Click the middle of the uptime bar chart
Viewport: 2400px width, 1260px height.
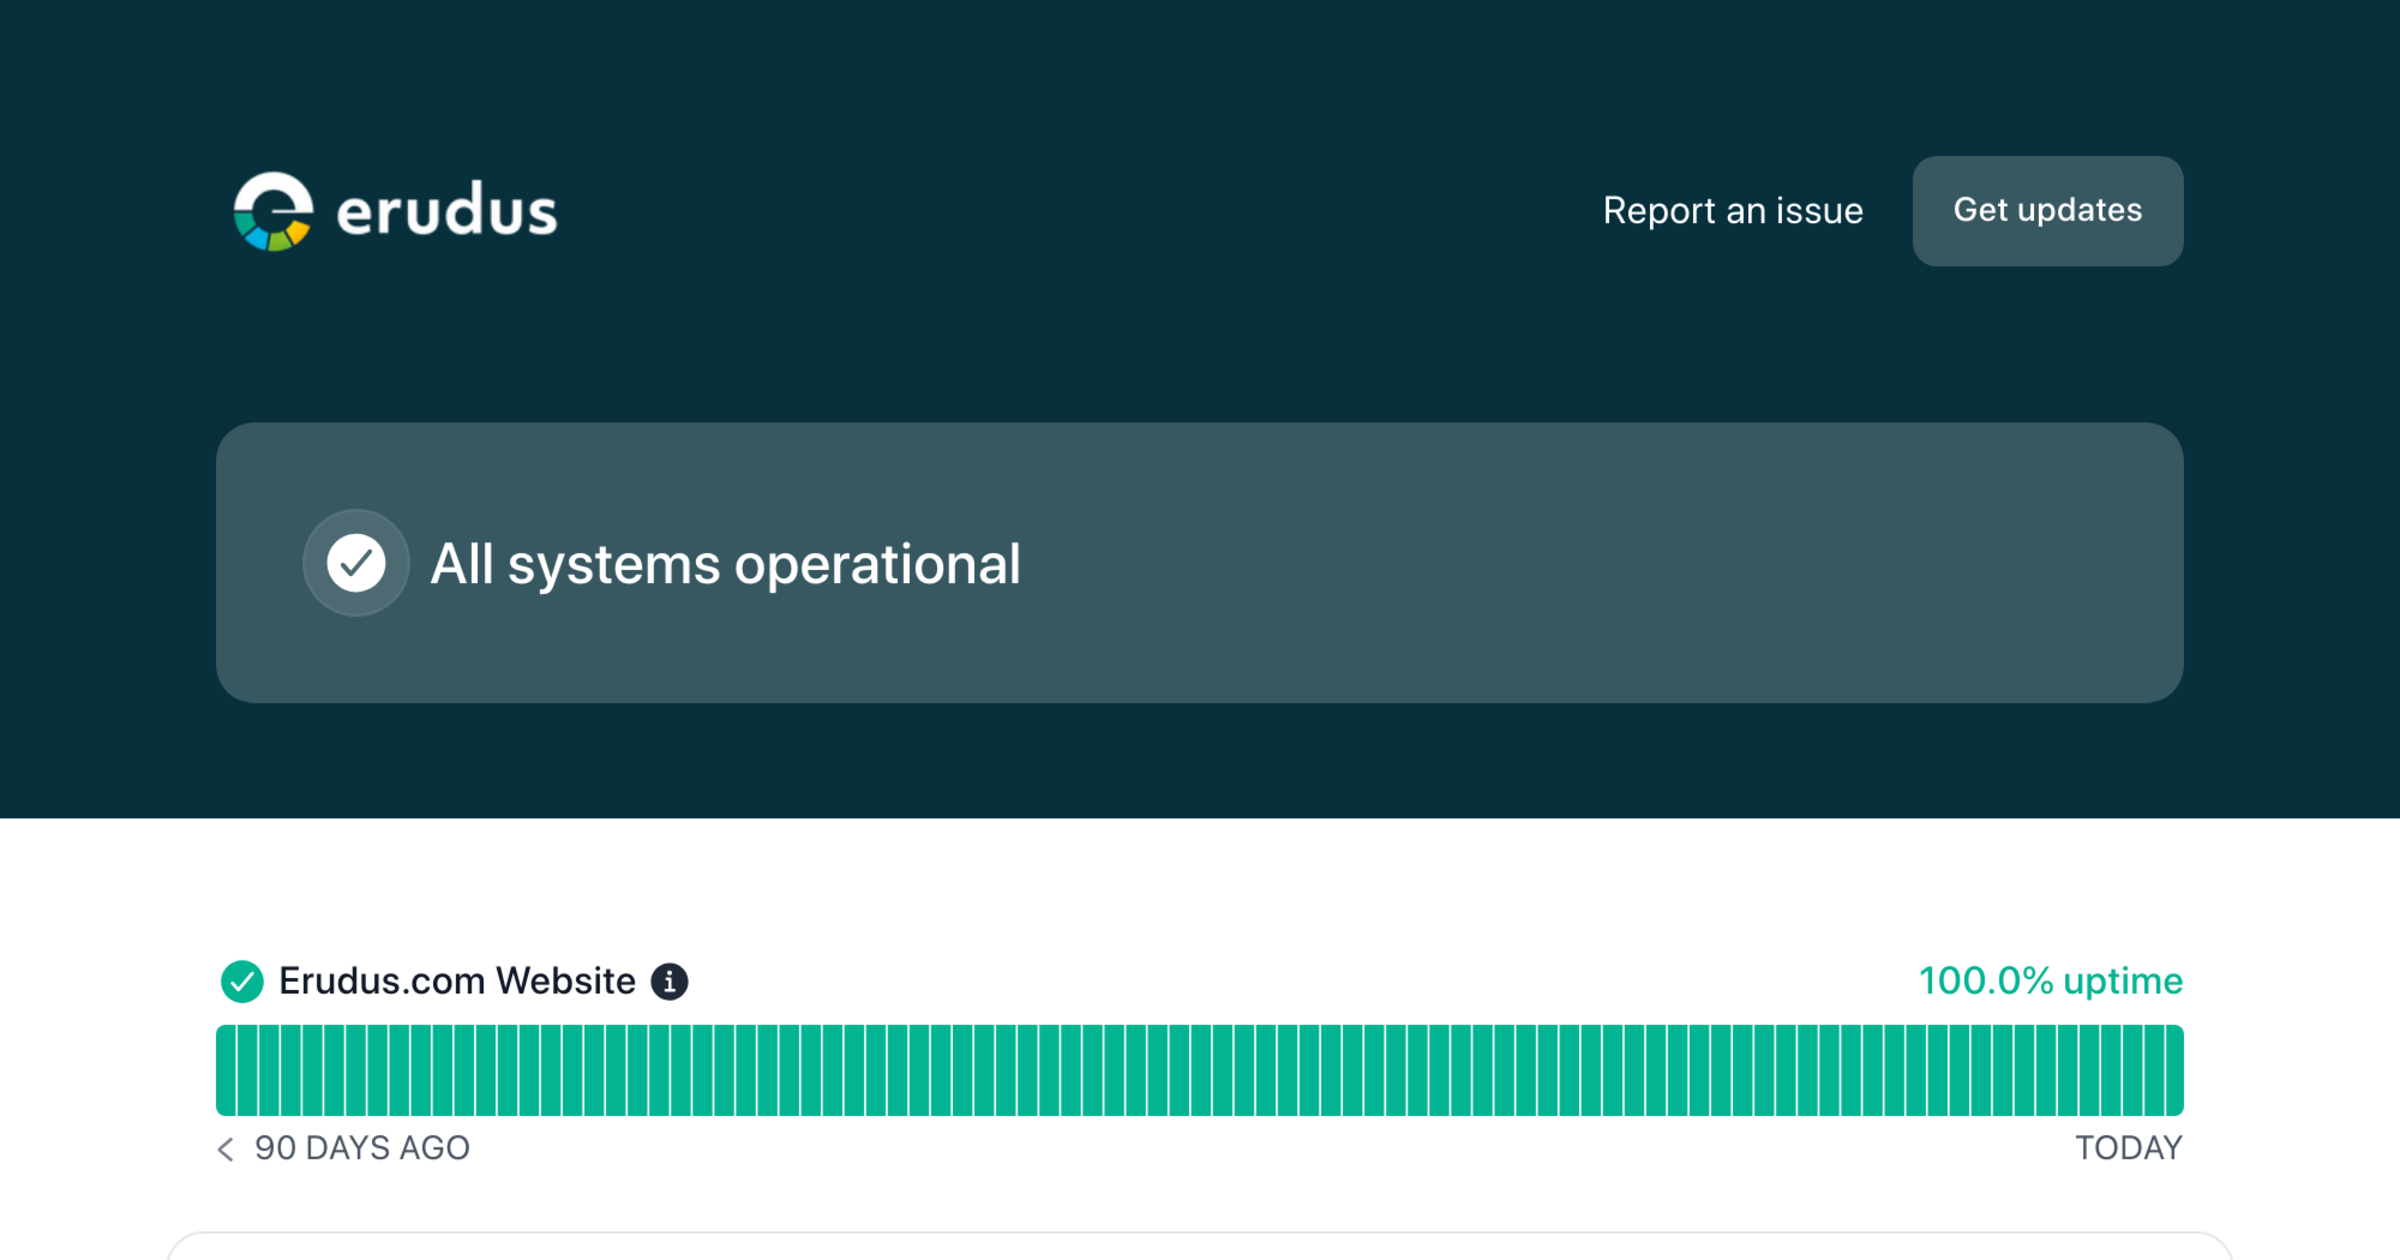(1200, 1070)
